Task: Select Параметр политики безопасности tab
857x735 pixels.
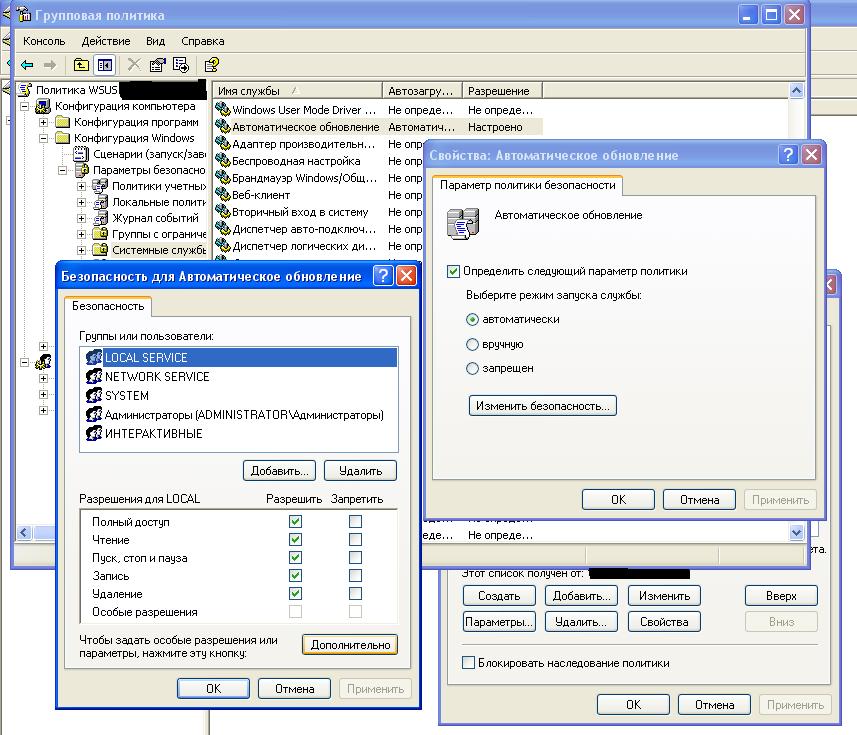Action: [527, 185]
